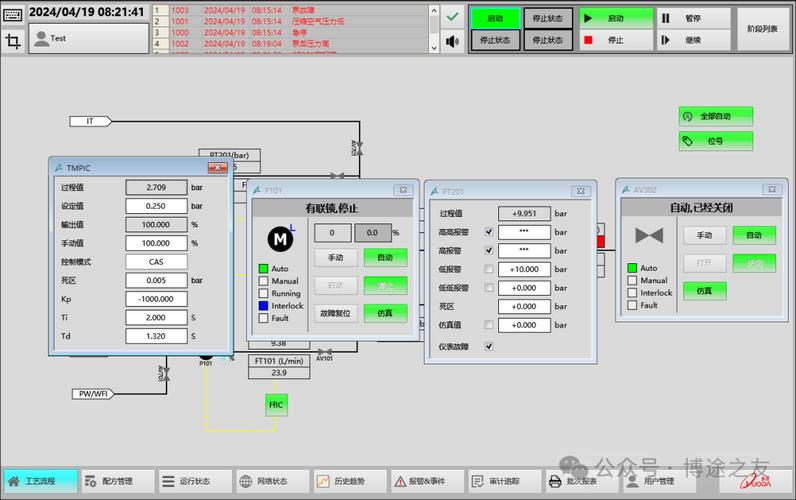Click the AV101 valve symbol on diagram
Viewport: 796px width, 500px height.
(x=325, y=351)
